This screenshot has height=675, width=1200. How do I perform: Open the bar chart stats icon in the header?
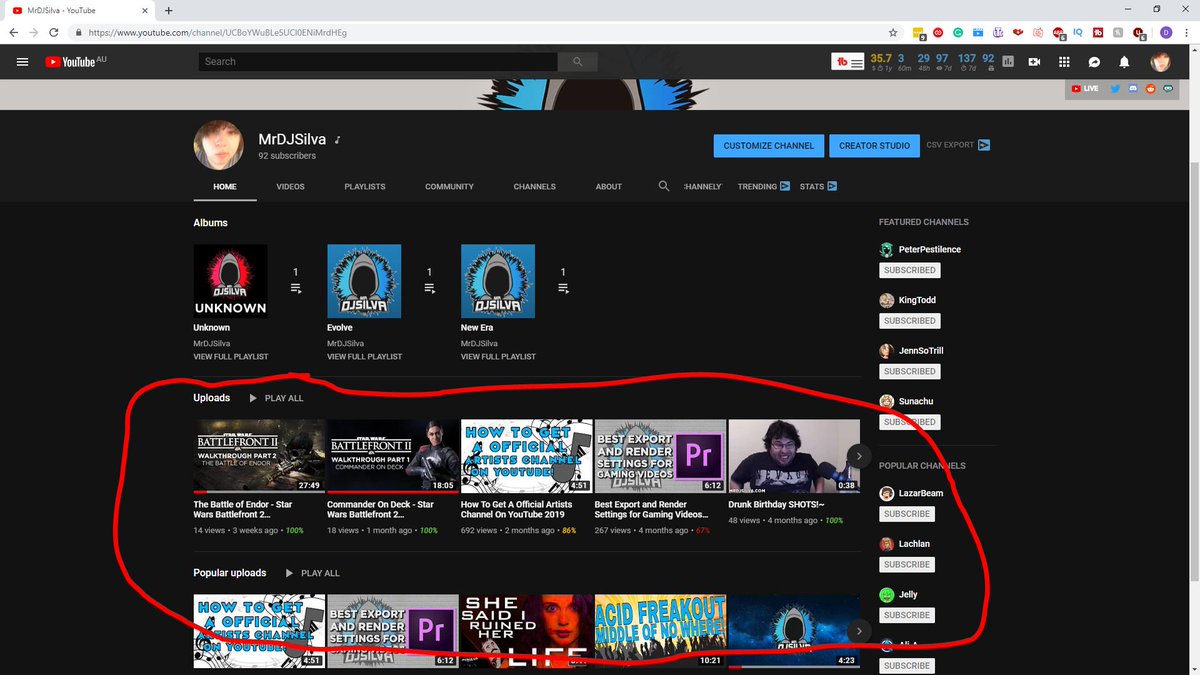[x=1007, y=62]
